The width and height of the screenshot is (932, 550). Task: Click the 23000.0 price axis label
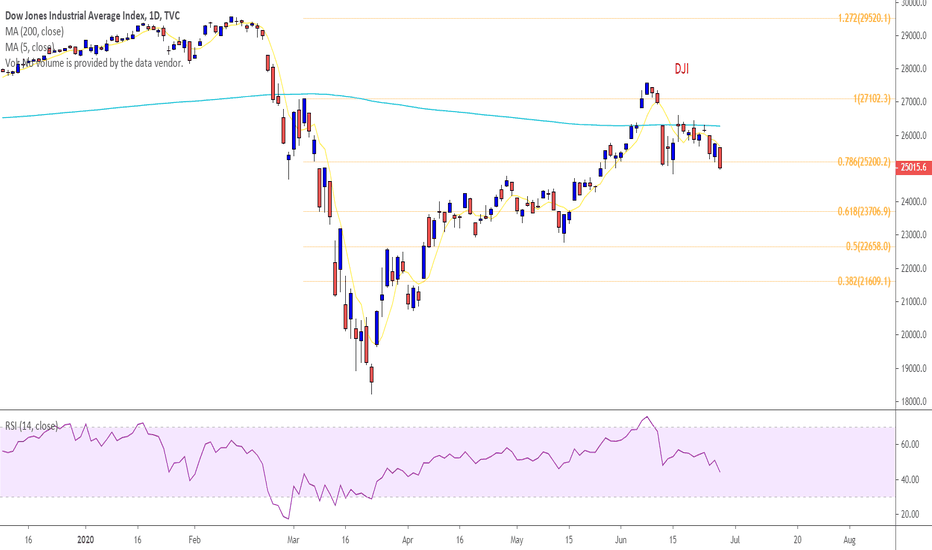point(914,235)
